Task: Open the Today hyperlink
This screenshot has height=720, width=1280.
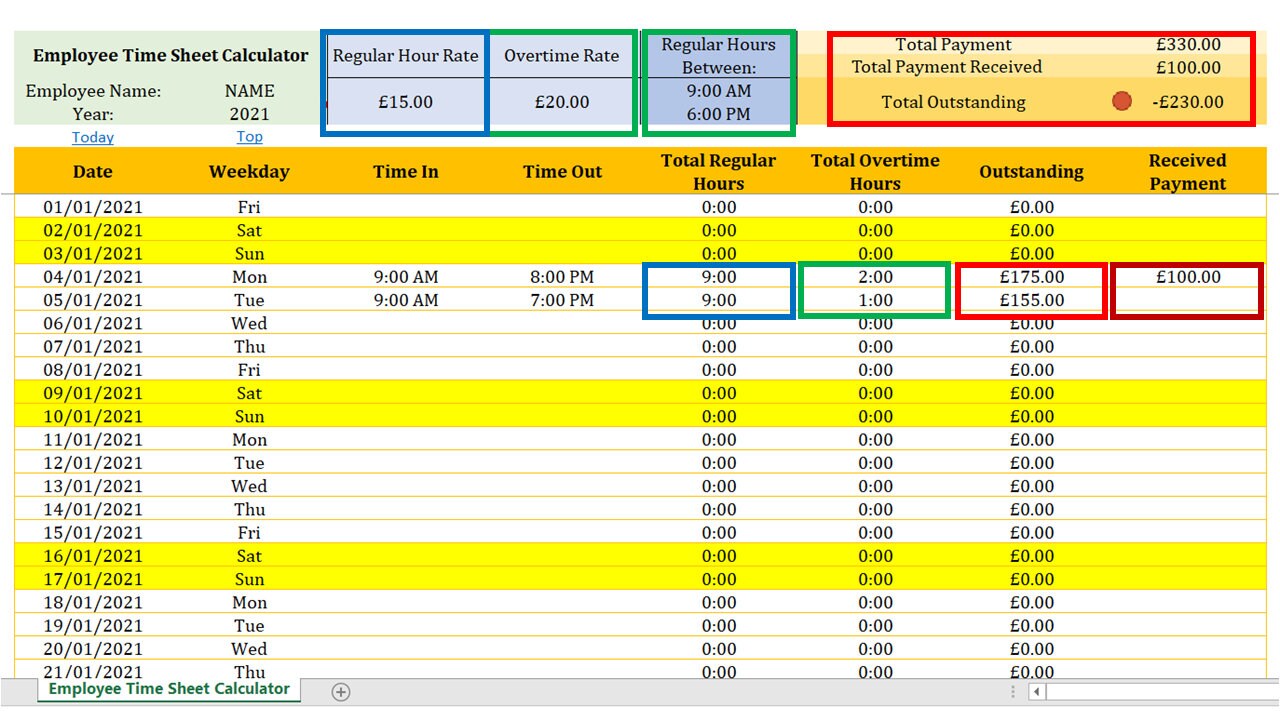Action: [x=92, y=137]
